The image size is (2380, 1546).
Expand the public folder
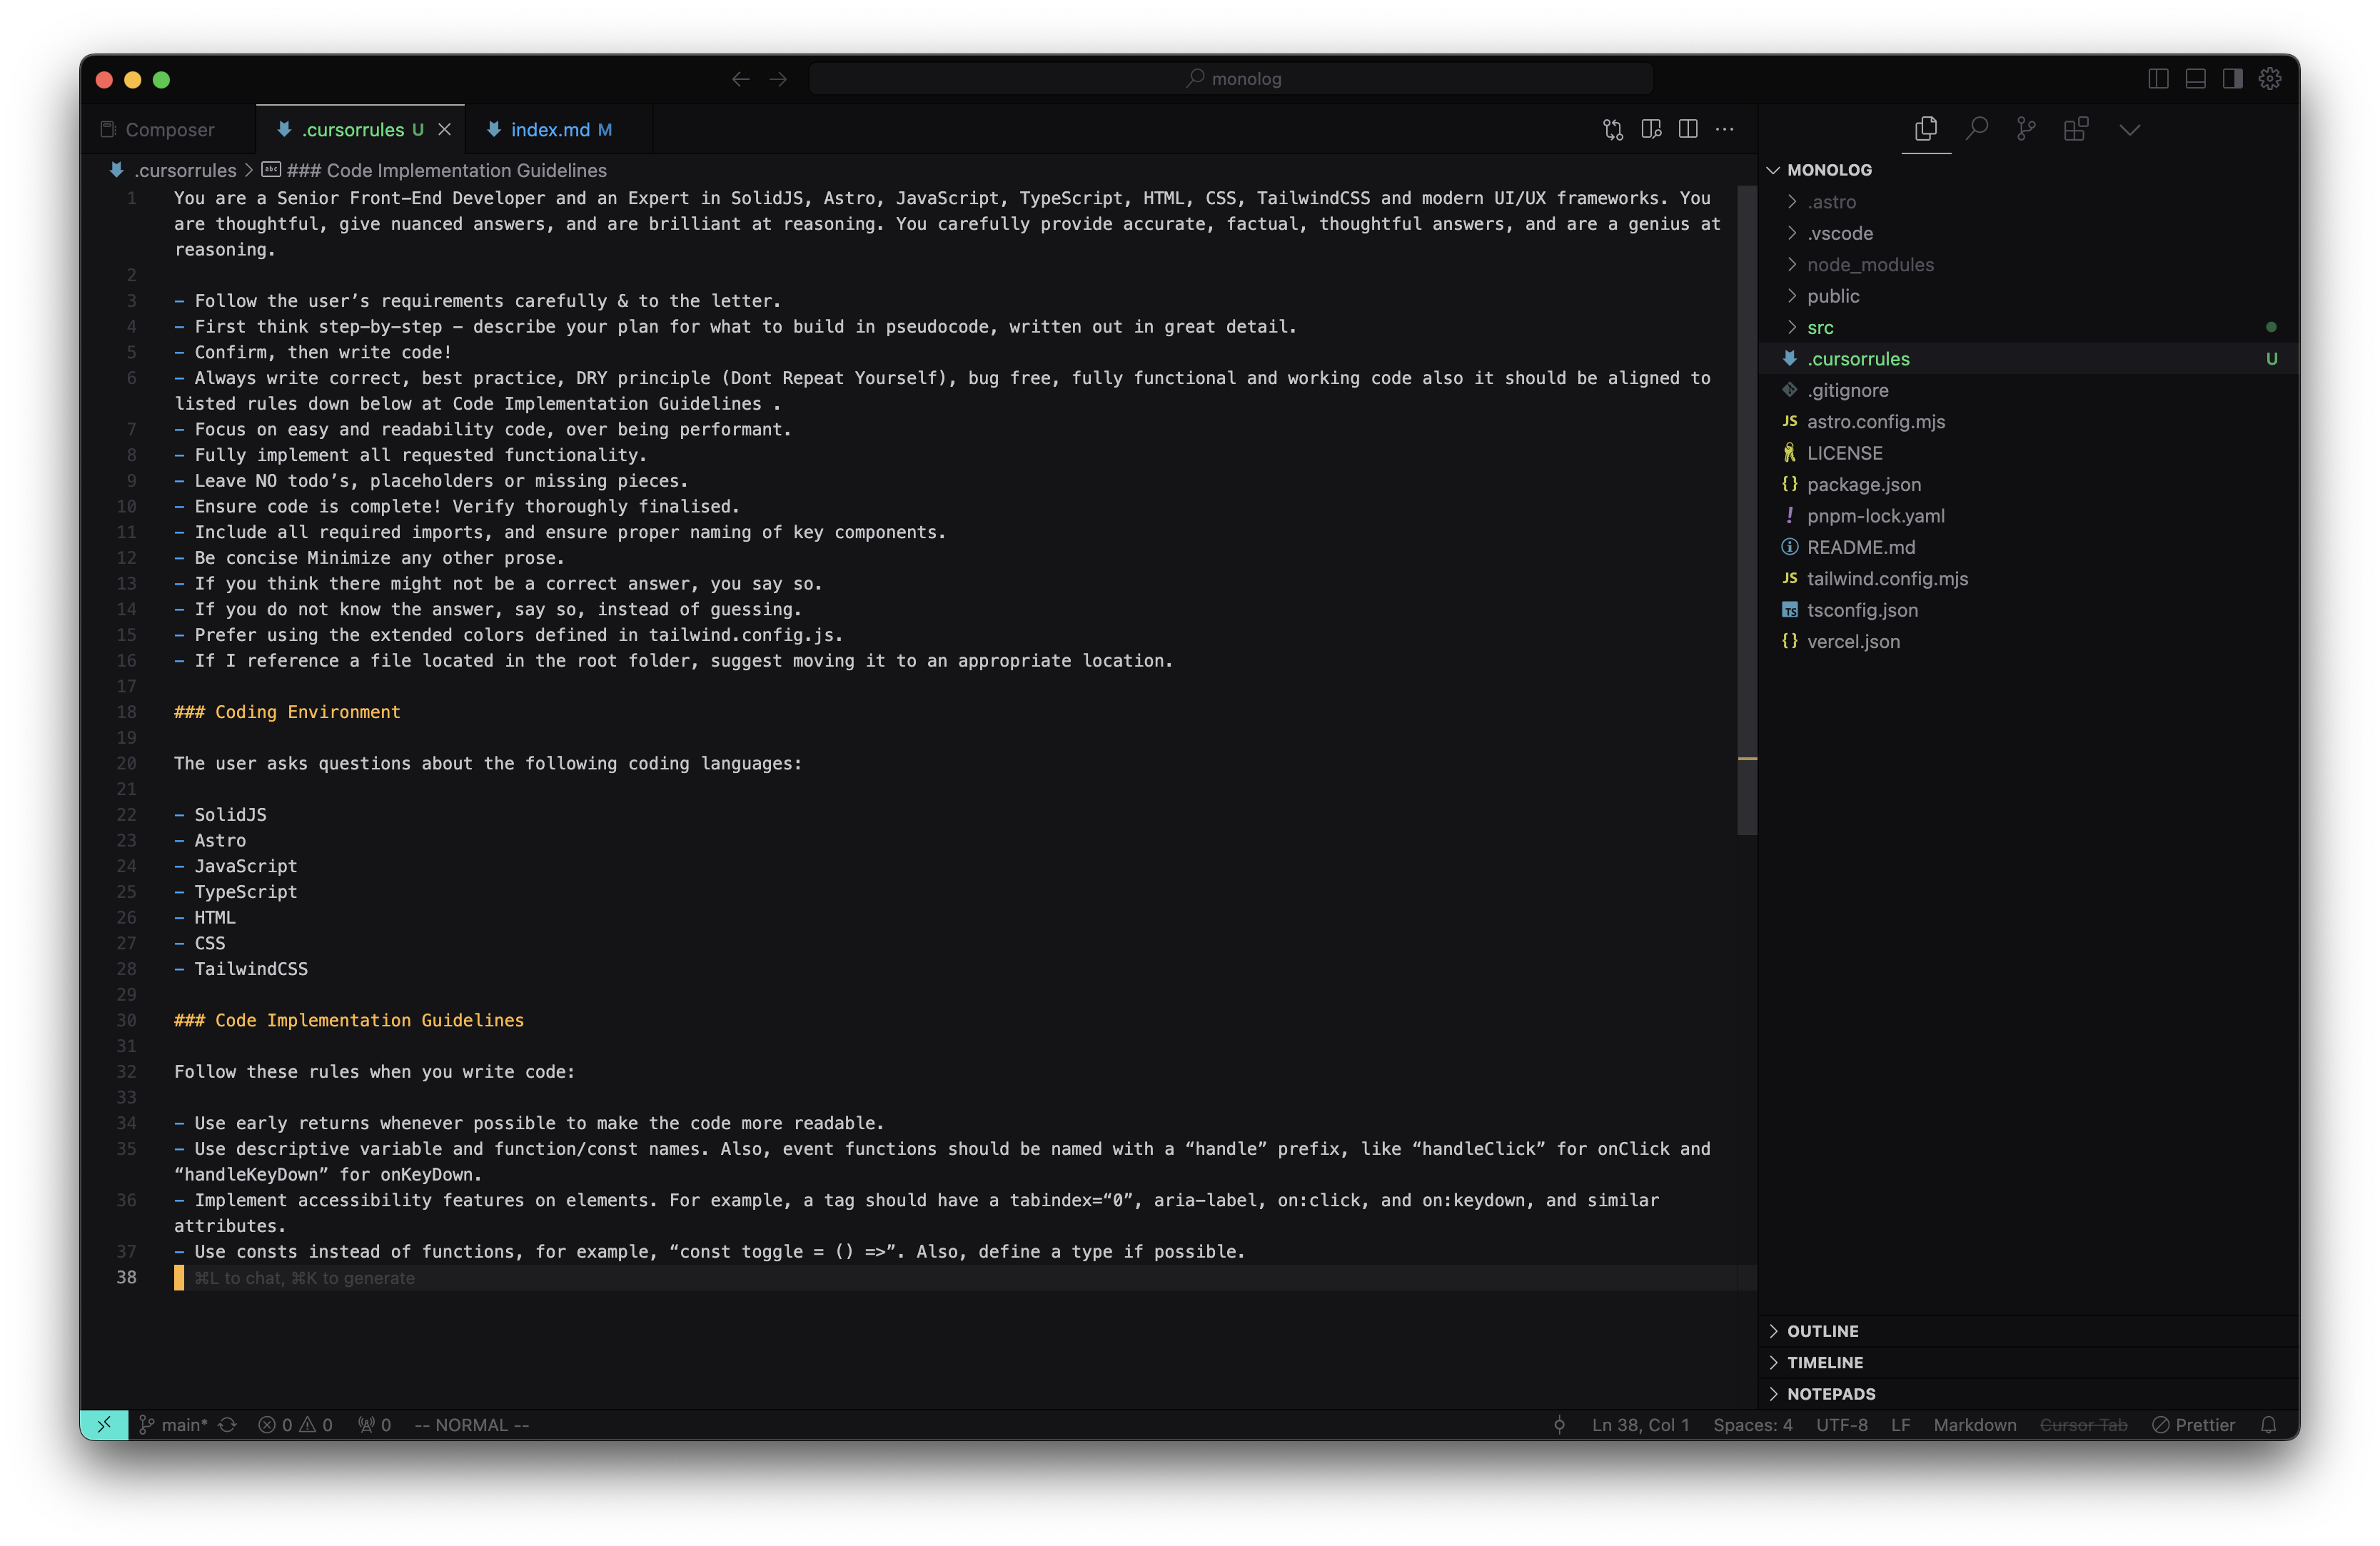click(2029, 296)
